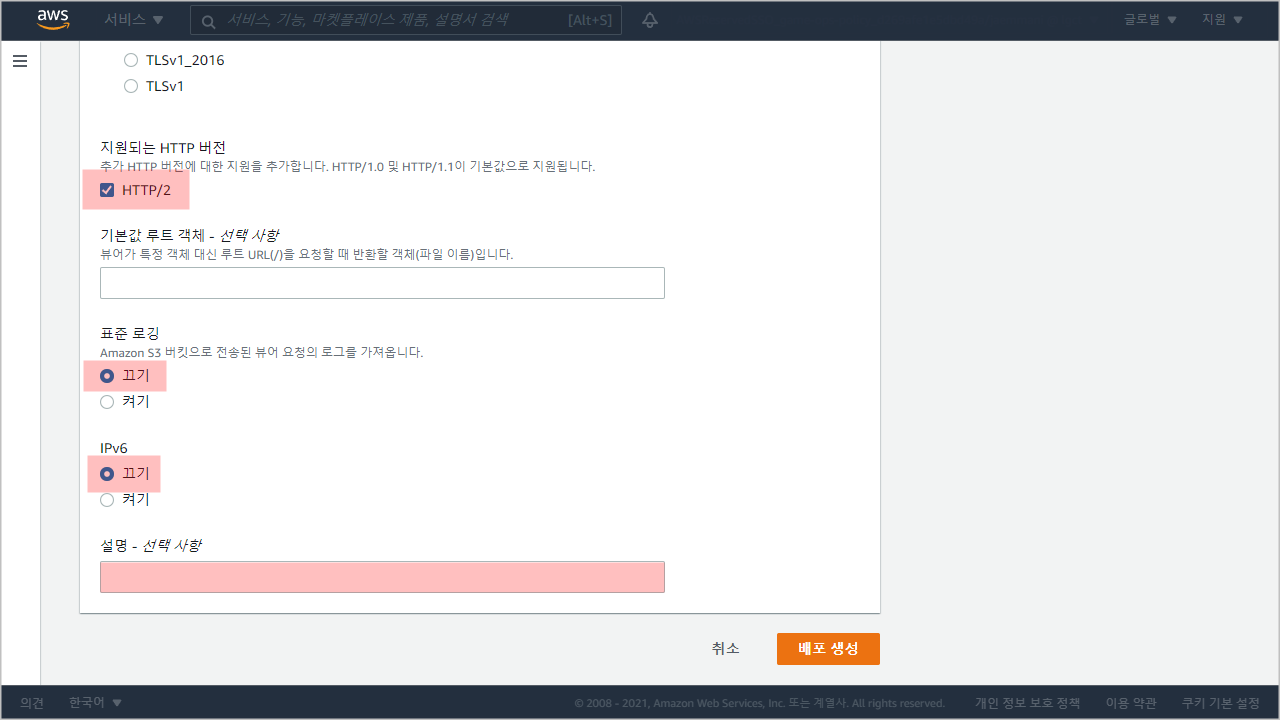Viewport: 1280px width, 720px height.
Task: Click the 설명 description input field
Action: point(382,577)
